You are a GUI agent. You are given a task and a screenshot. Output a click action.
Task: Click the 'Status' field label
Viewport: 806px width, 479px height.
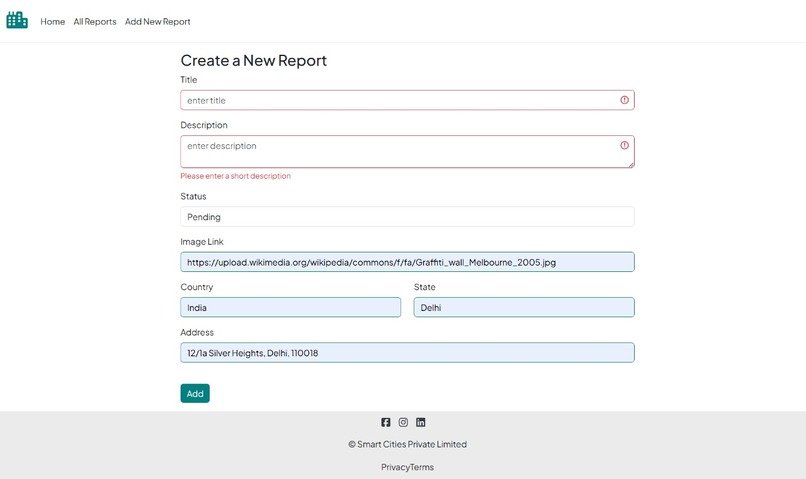tap(193, 196)
